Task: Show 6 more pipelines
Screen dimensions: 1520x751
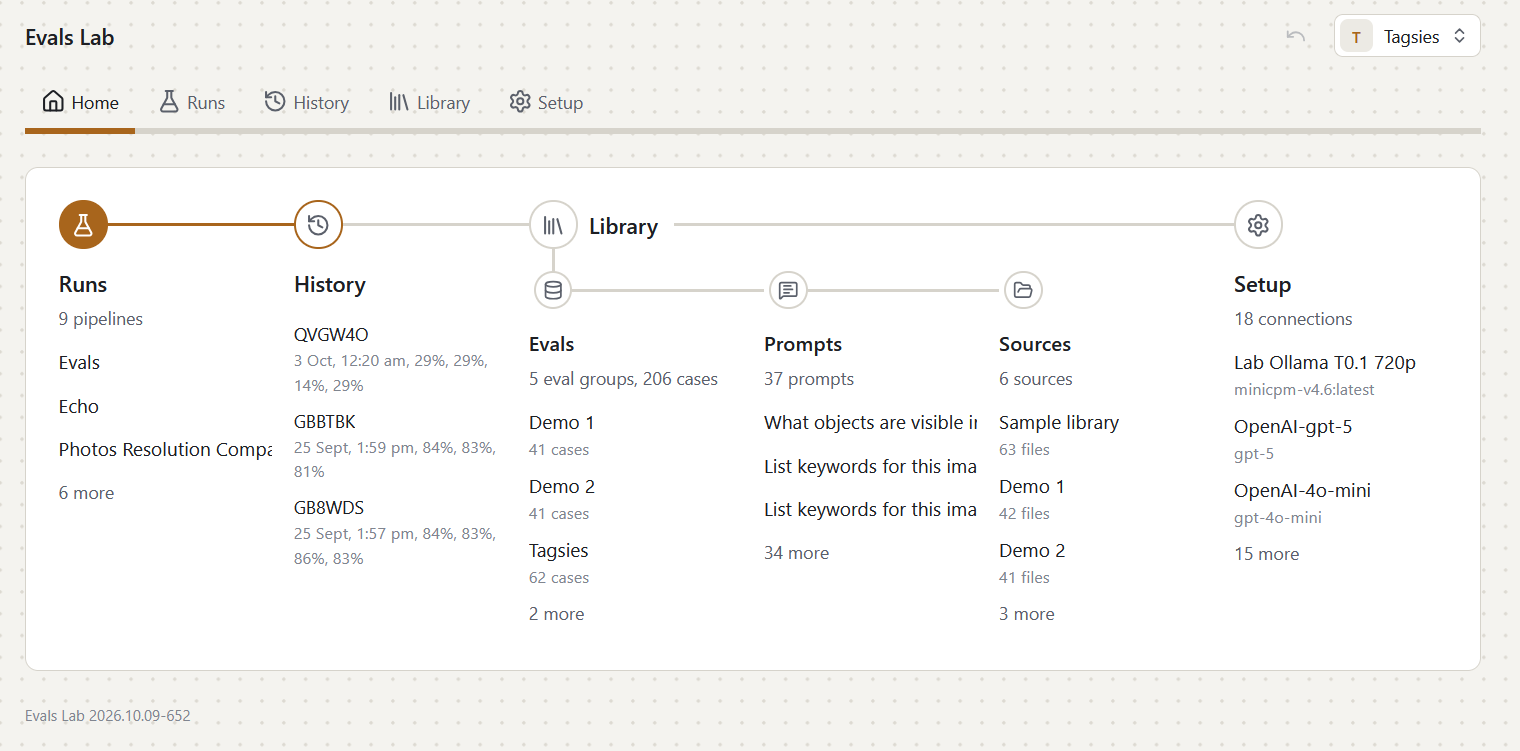Action: (87, 493)
